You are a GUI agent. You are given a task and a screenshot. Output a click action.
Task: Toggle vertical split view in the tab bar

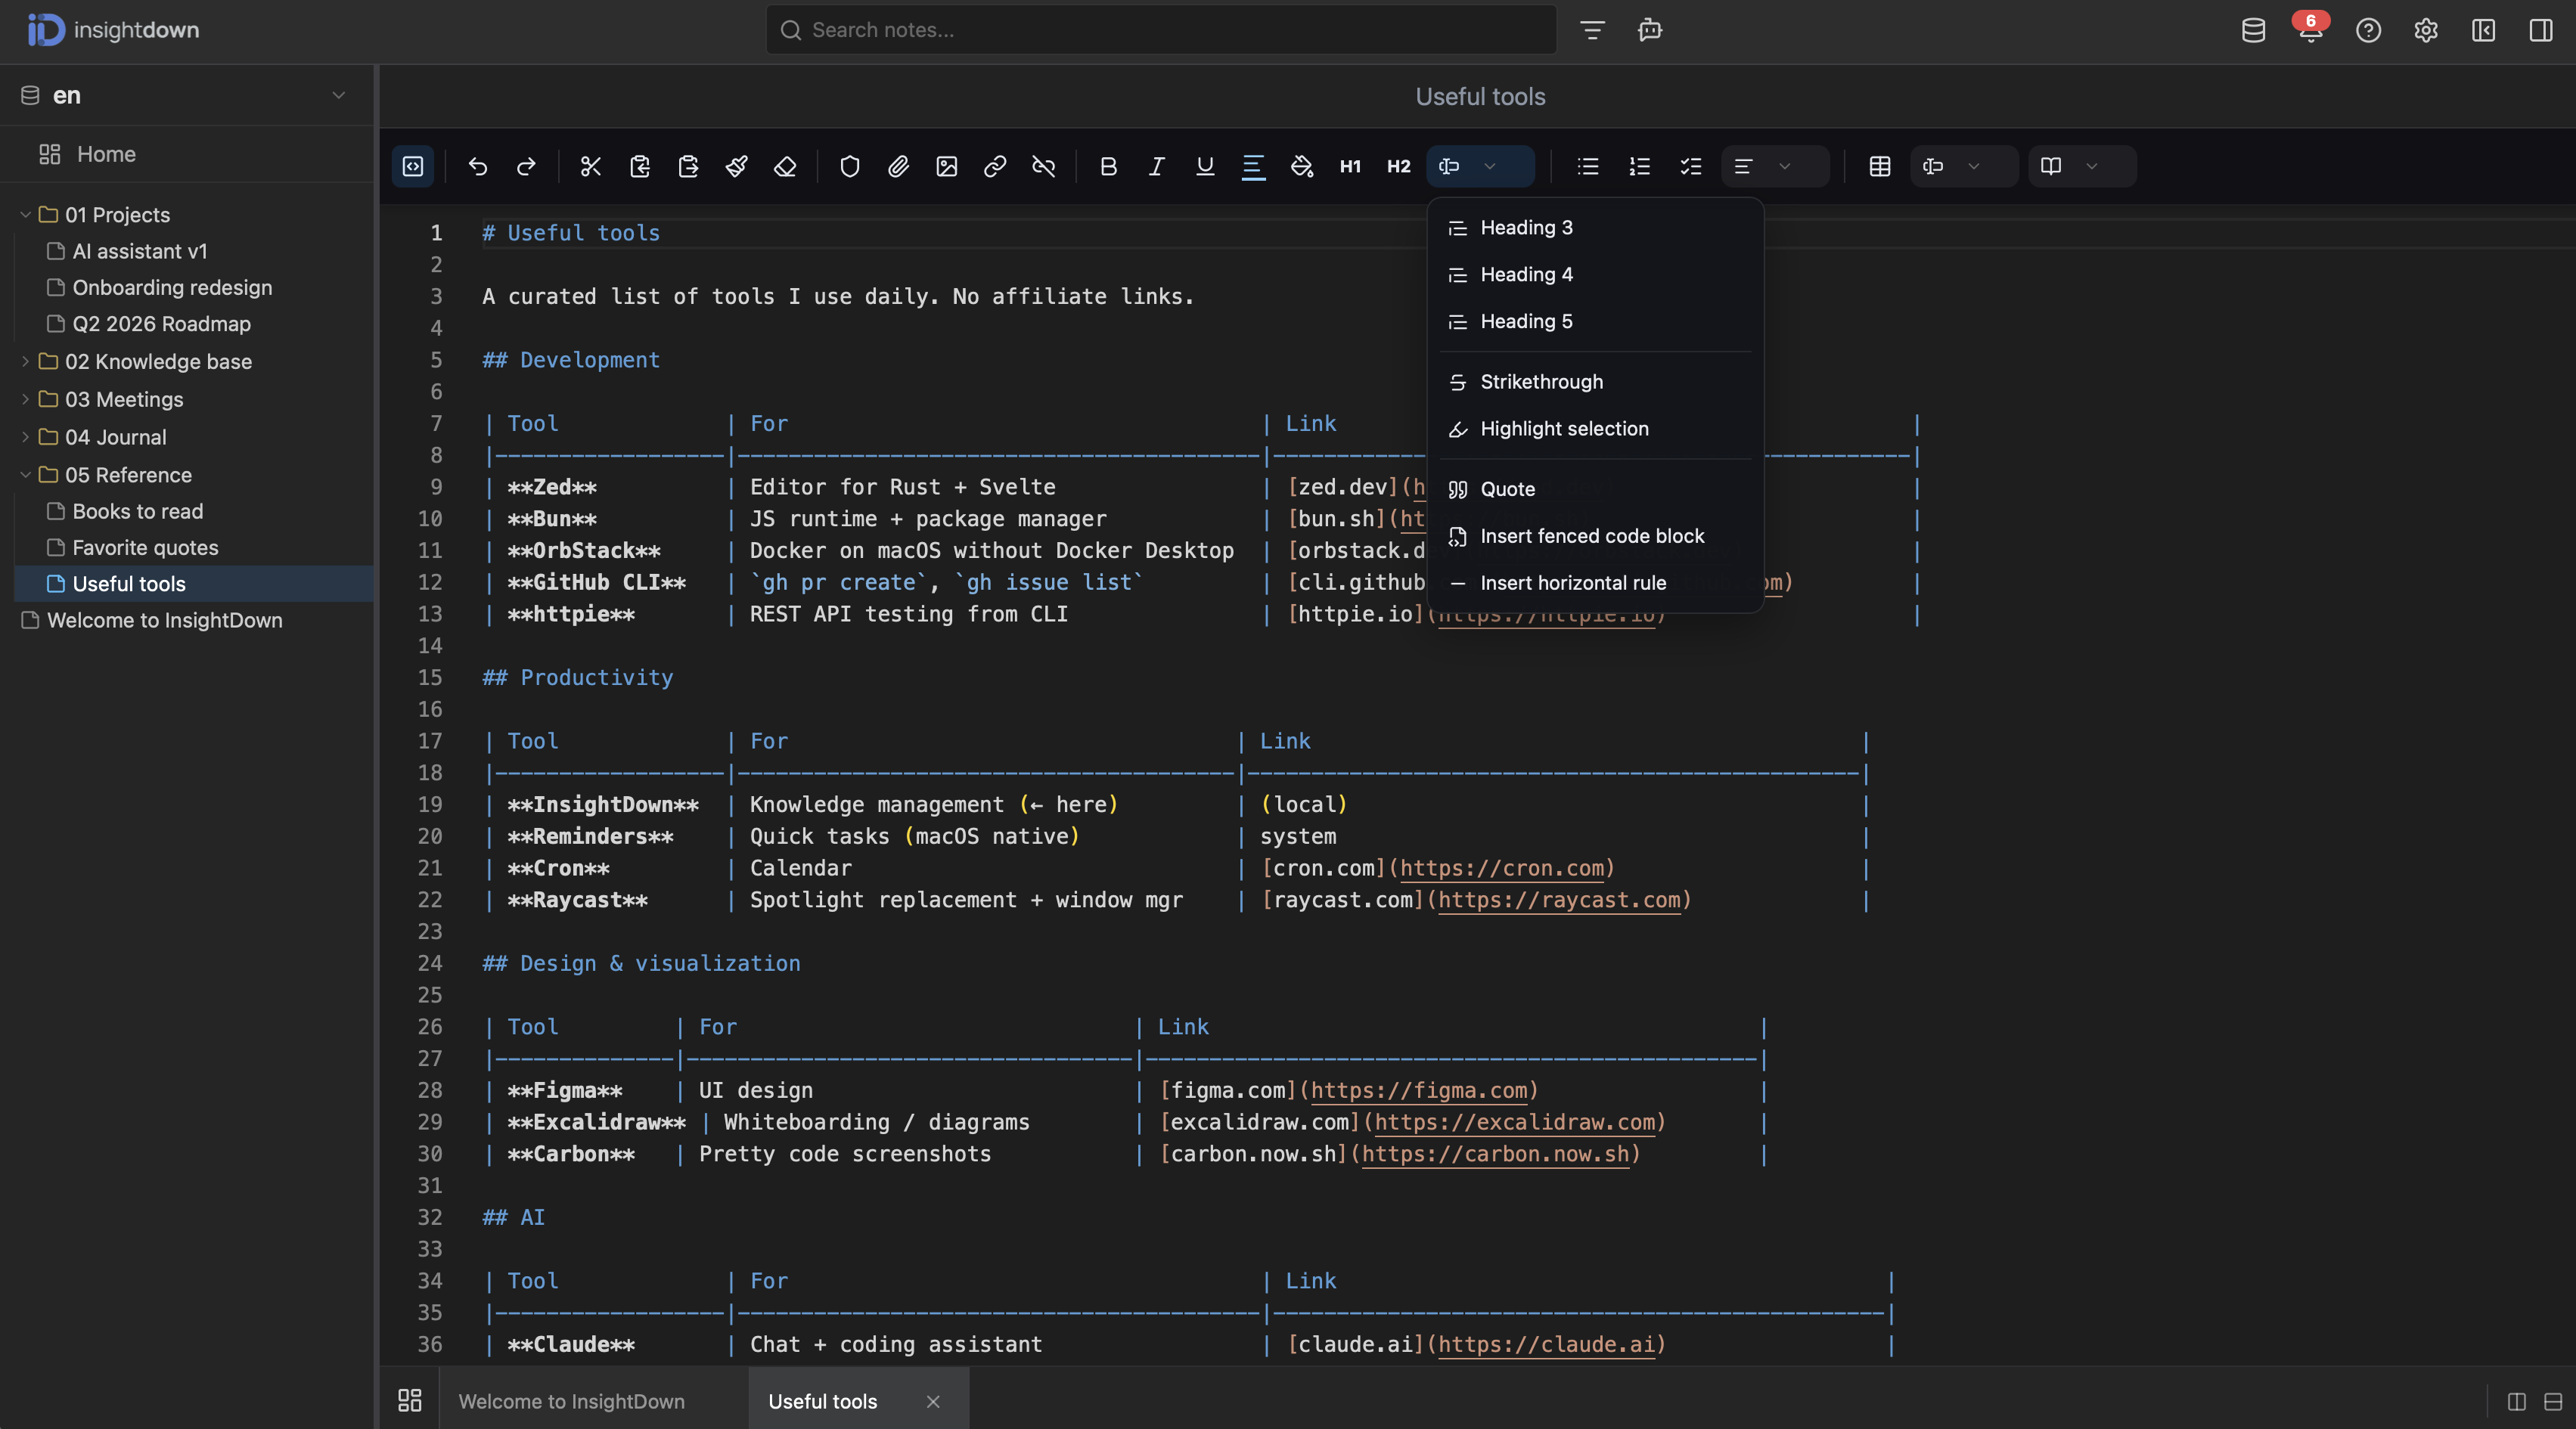(x=2517, y=1401)
